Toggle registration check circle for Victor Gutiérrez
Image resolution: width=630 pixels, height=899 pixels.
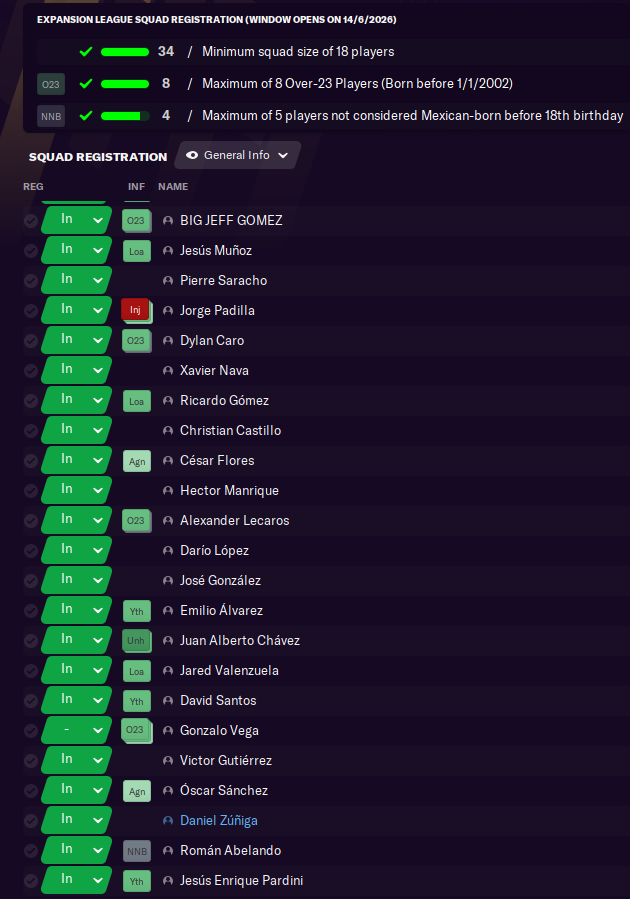[x=31, y=760]
